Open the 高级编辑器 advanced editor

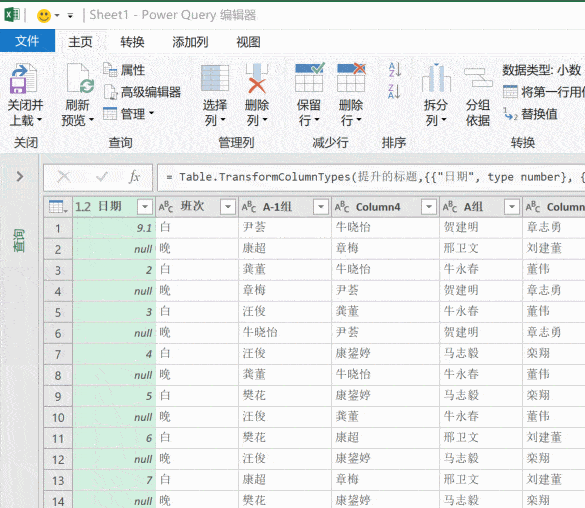click(x=142, y=92)
